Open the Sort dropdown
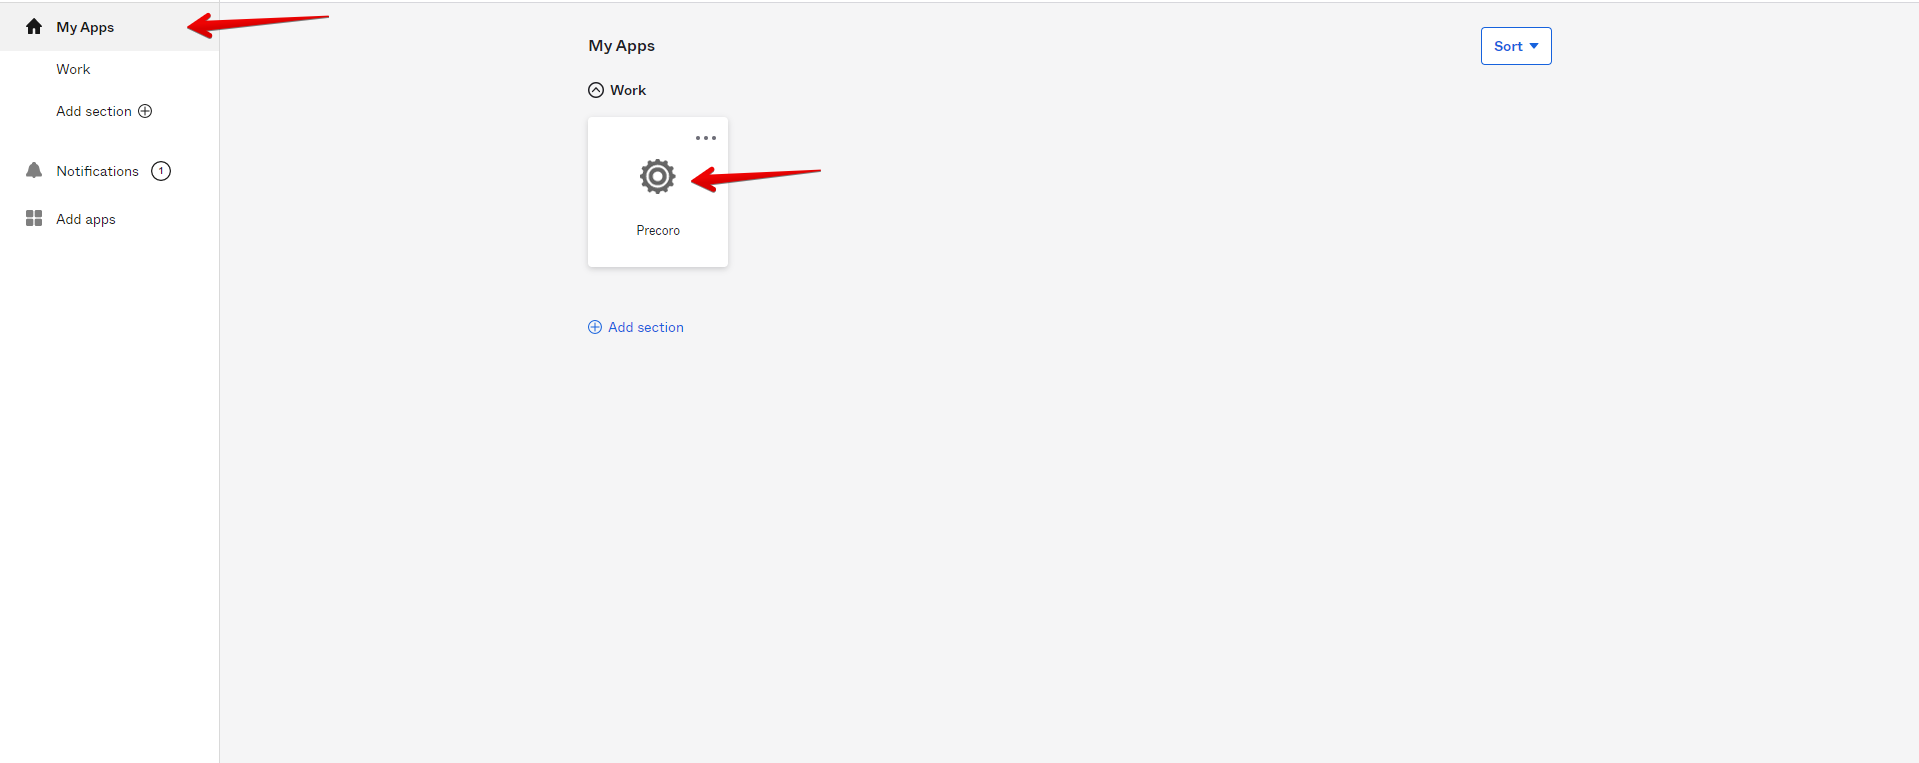This screenshot has height=763, width=1919. (1516, 46)
